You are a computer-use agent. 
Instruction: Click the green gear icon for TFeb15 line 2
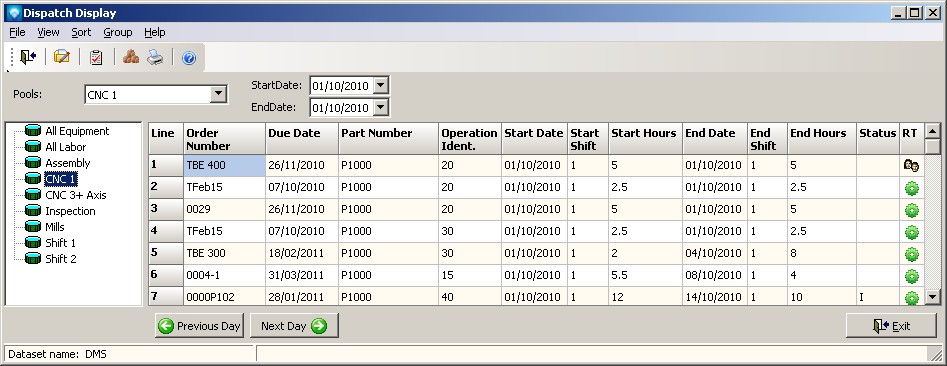(911, 188)
